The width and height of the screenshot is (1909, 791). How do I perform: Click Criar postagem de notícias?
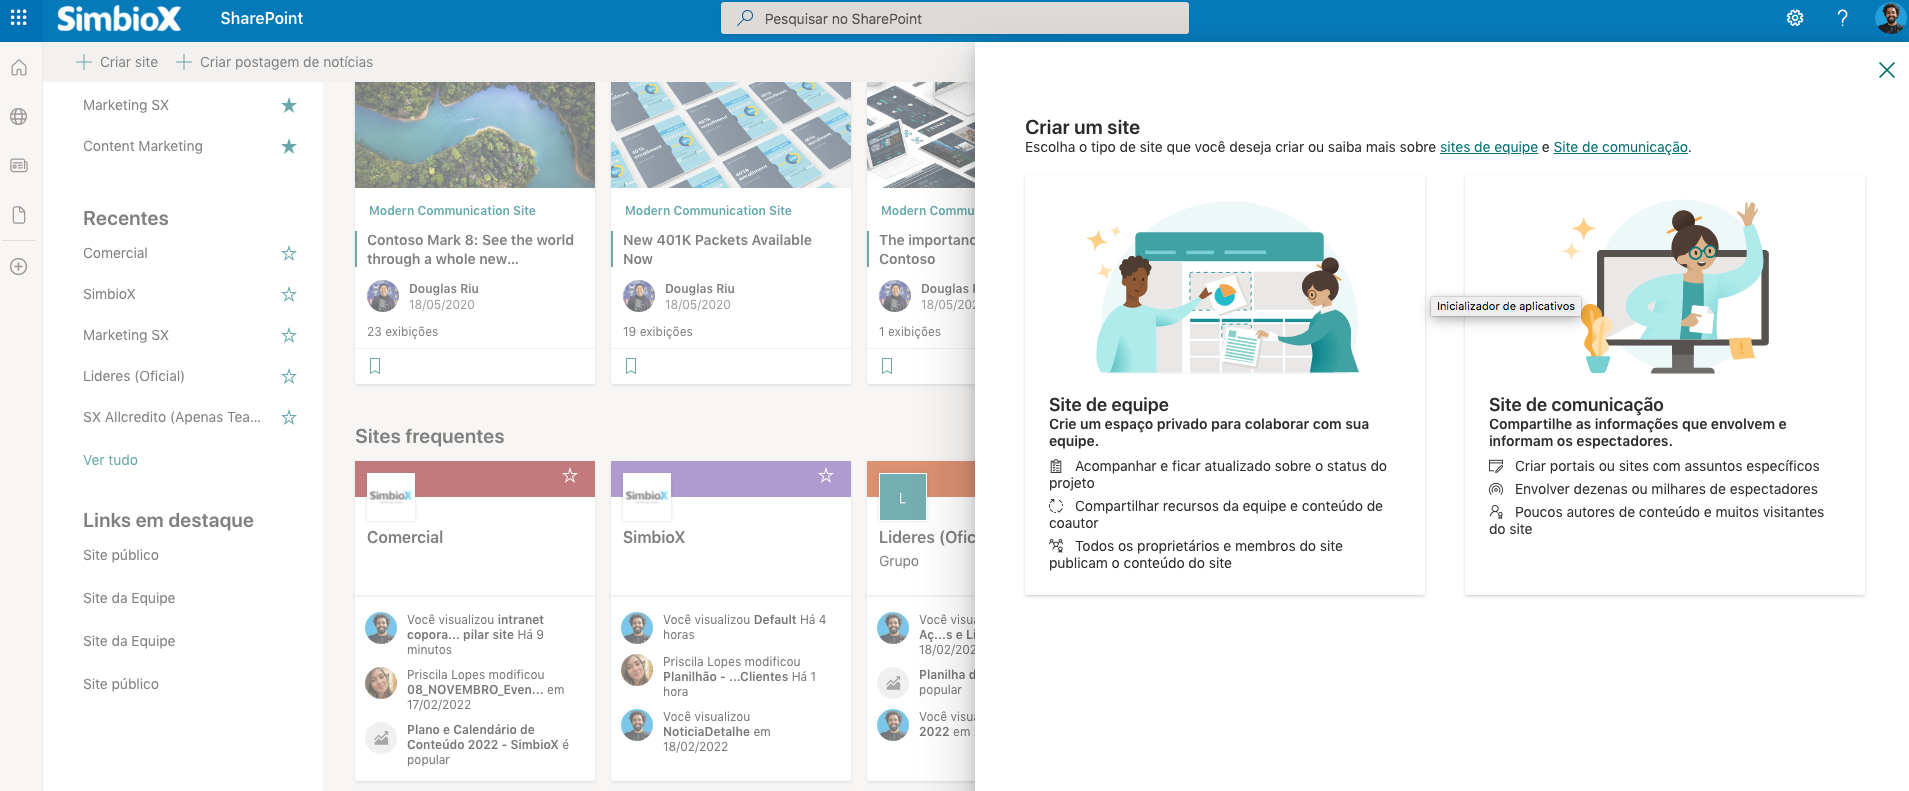click(x=275, y=62)
